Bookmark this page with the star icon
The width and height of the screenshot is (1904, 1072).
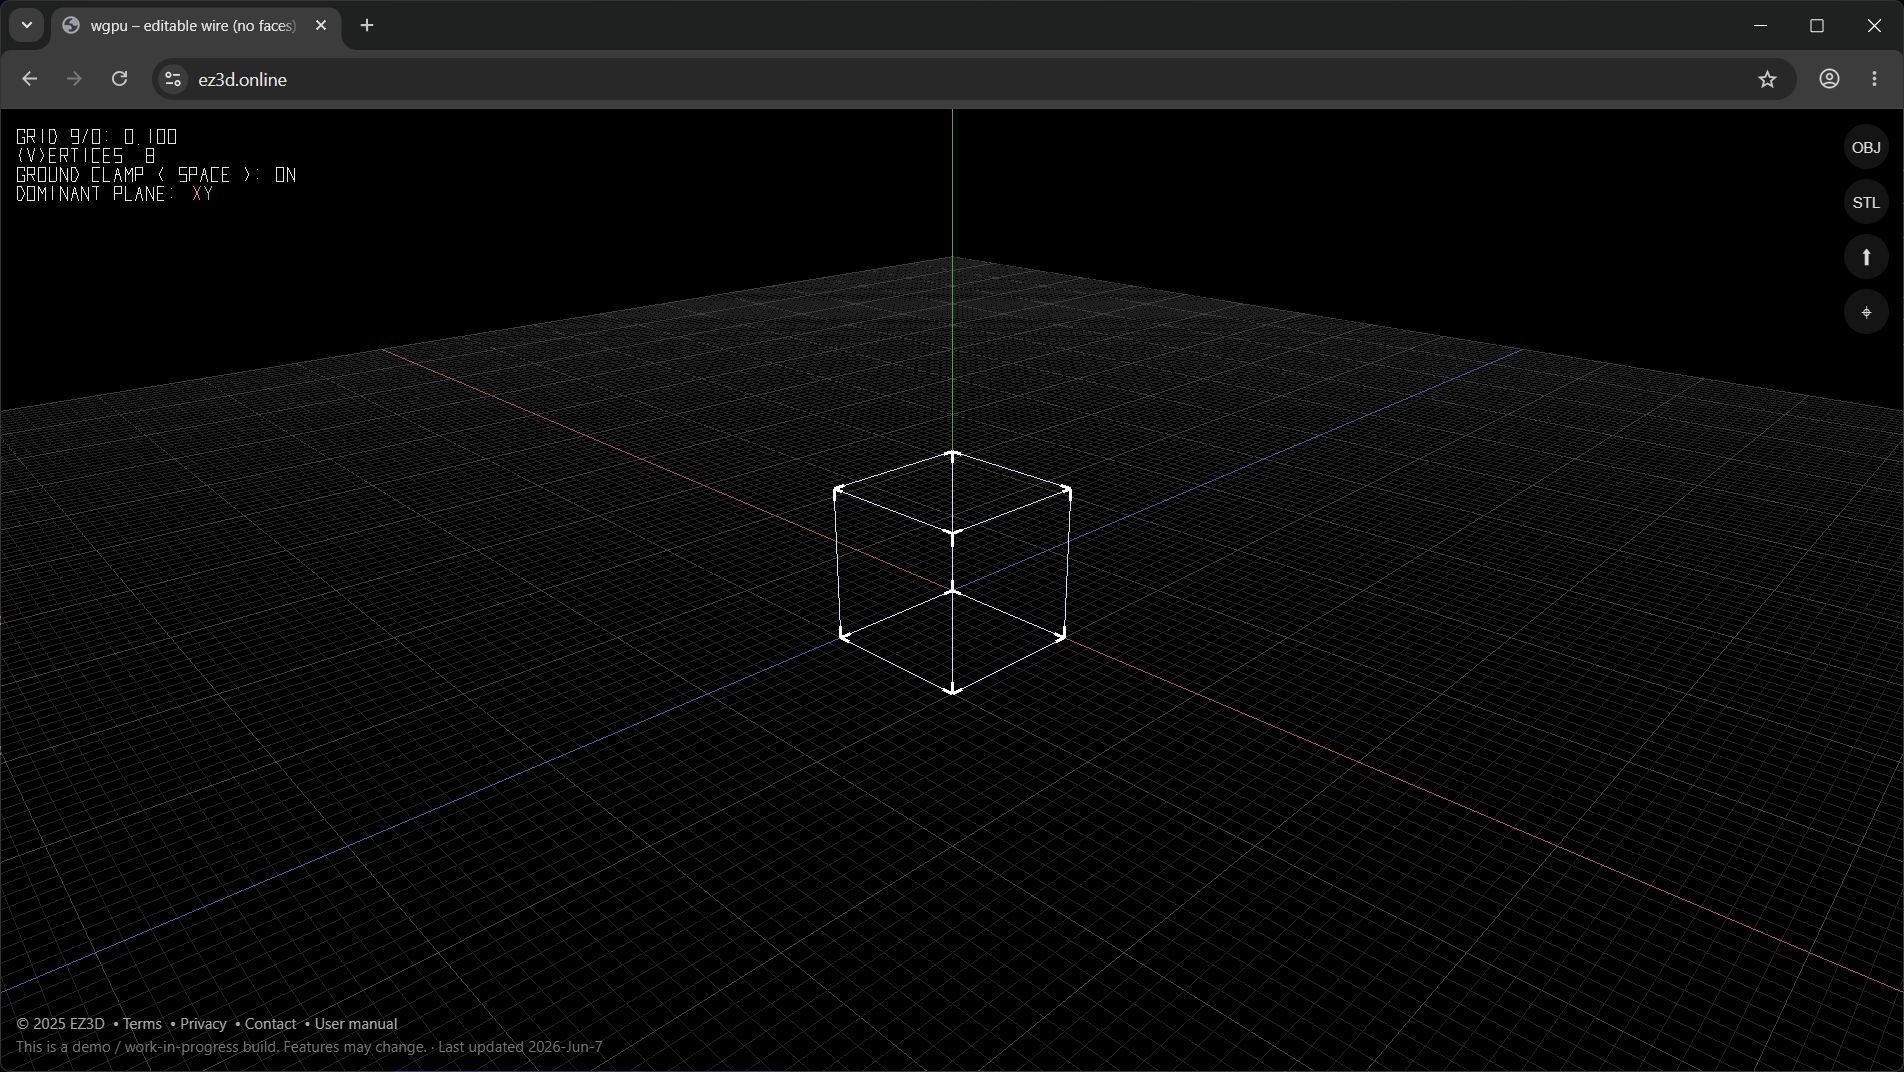[1767, 79]
